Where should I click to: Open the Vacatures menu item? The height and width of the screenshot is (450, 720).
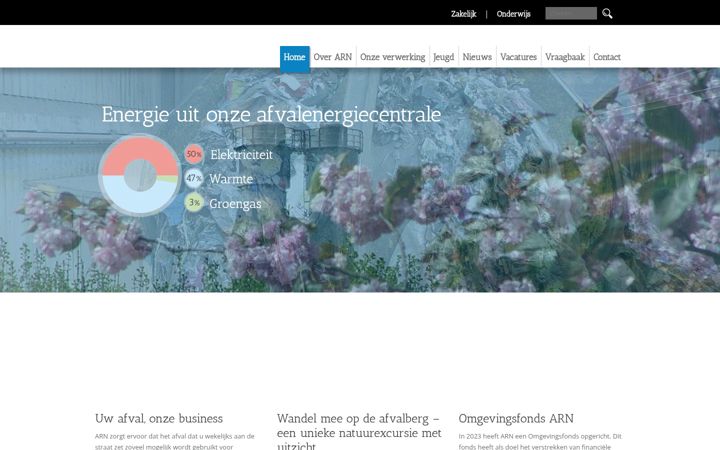[x=518, y=57]
